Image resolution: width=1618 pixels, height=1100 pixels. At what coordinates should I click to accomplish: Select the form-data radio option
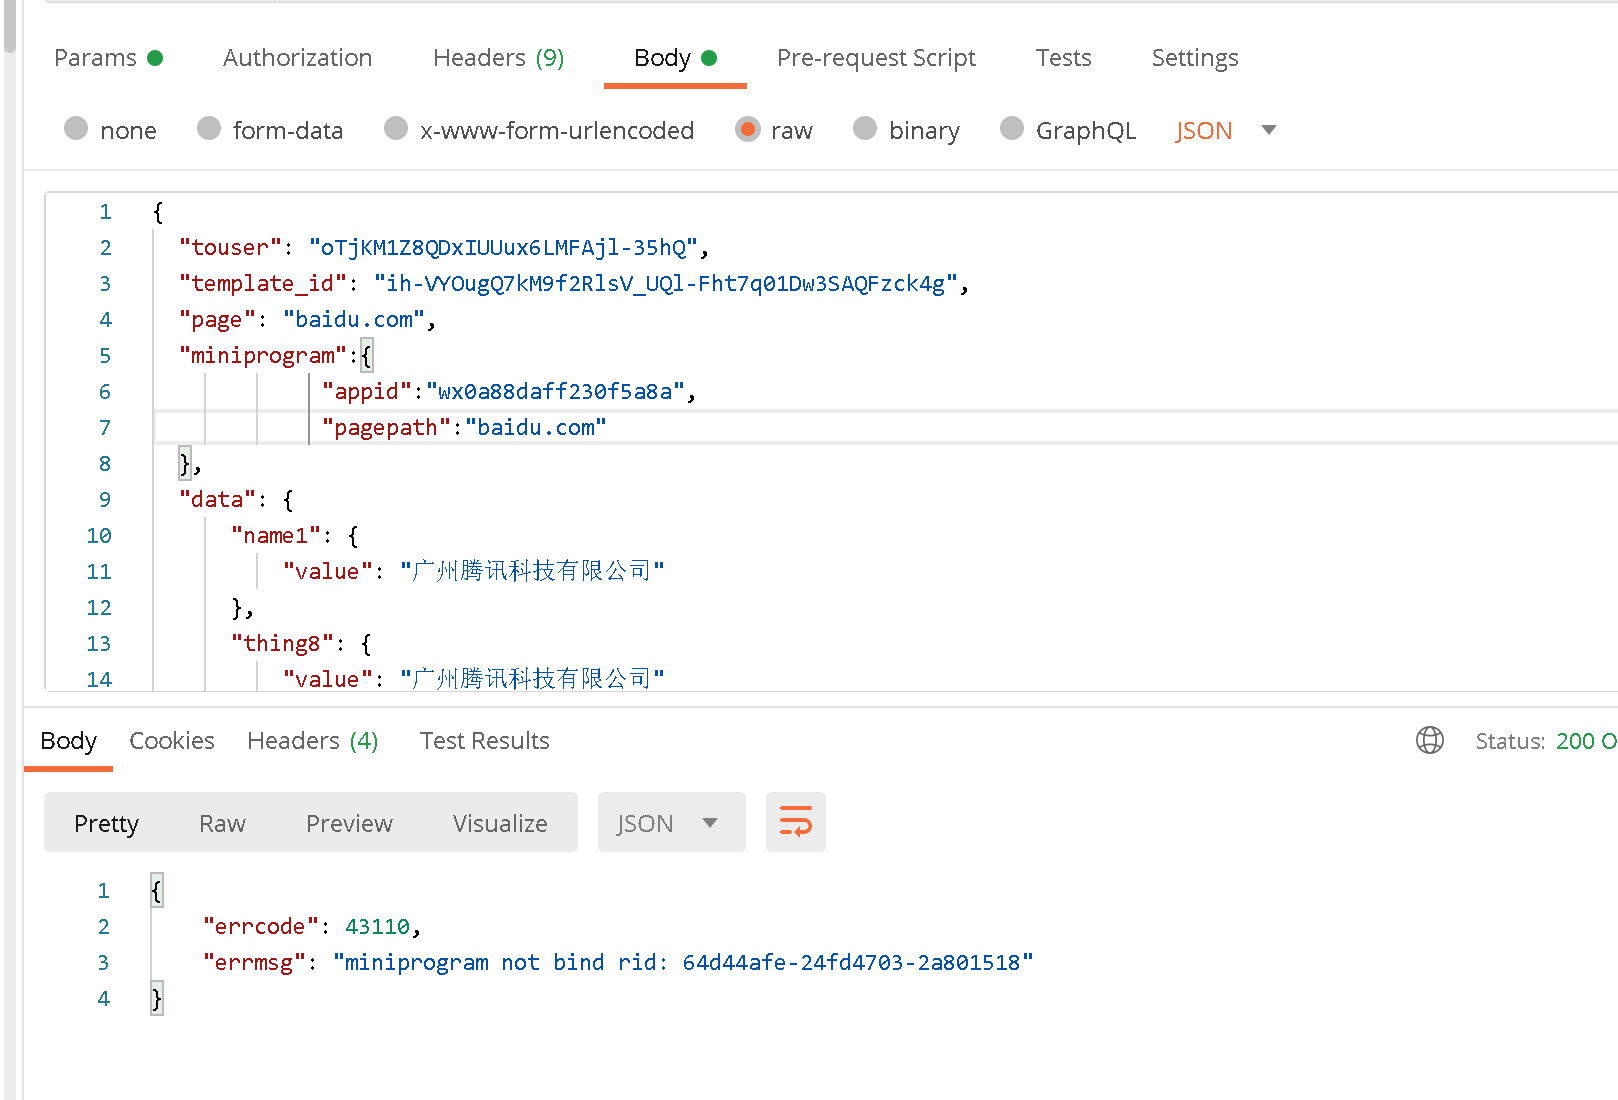[209, 129]
